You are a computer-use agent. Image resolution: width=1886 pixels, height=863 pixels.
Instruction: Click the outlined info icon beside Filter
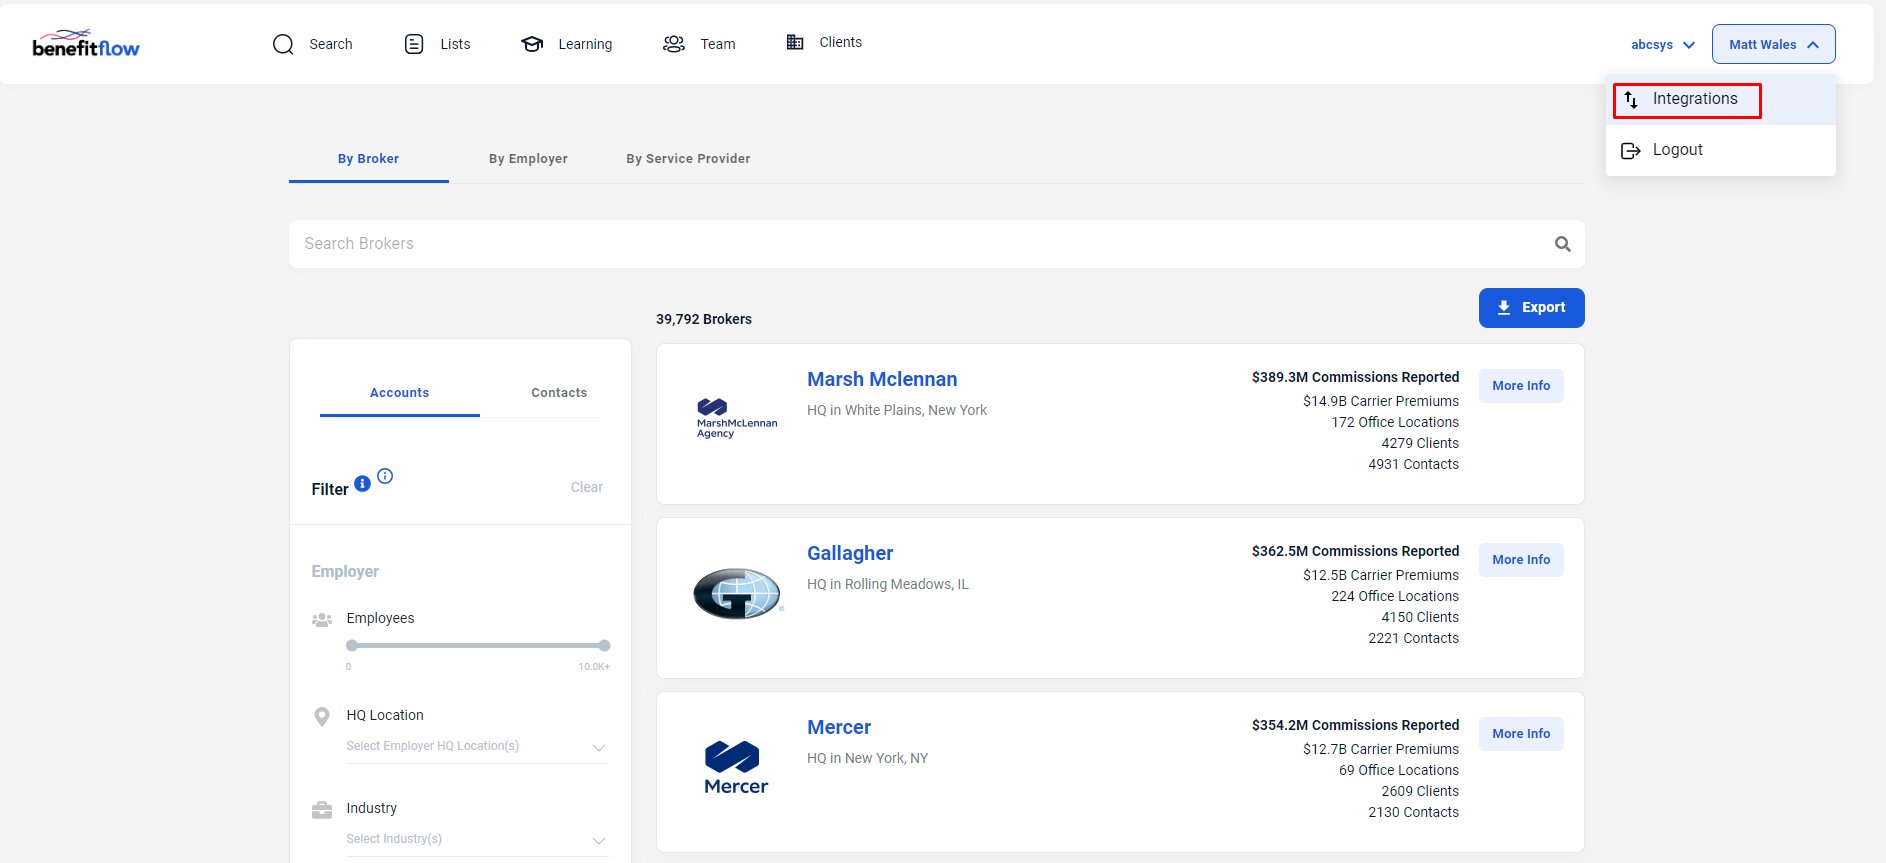(385, 476)
